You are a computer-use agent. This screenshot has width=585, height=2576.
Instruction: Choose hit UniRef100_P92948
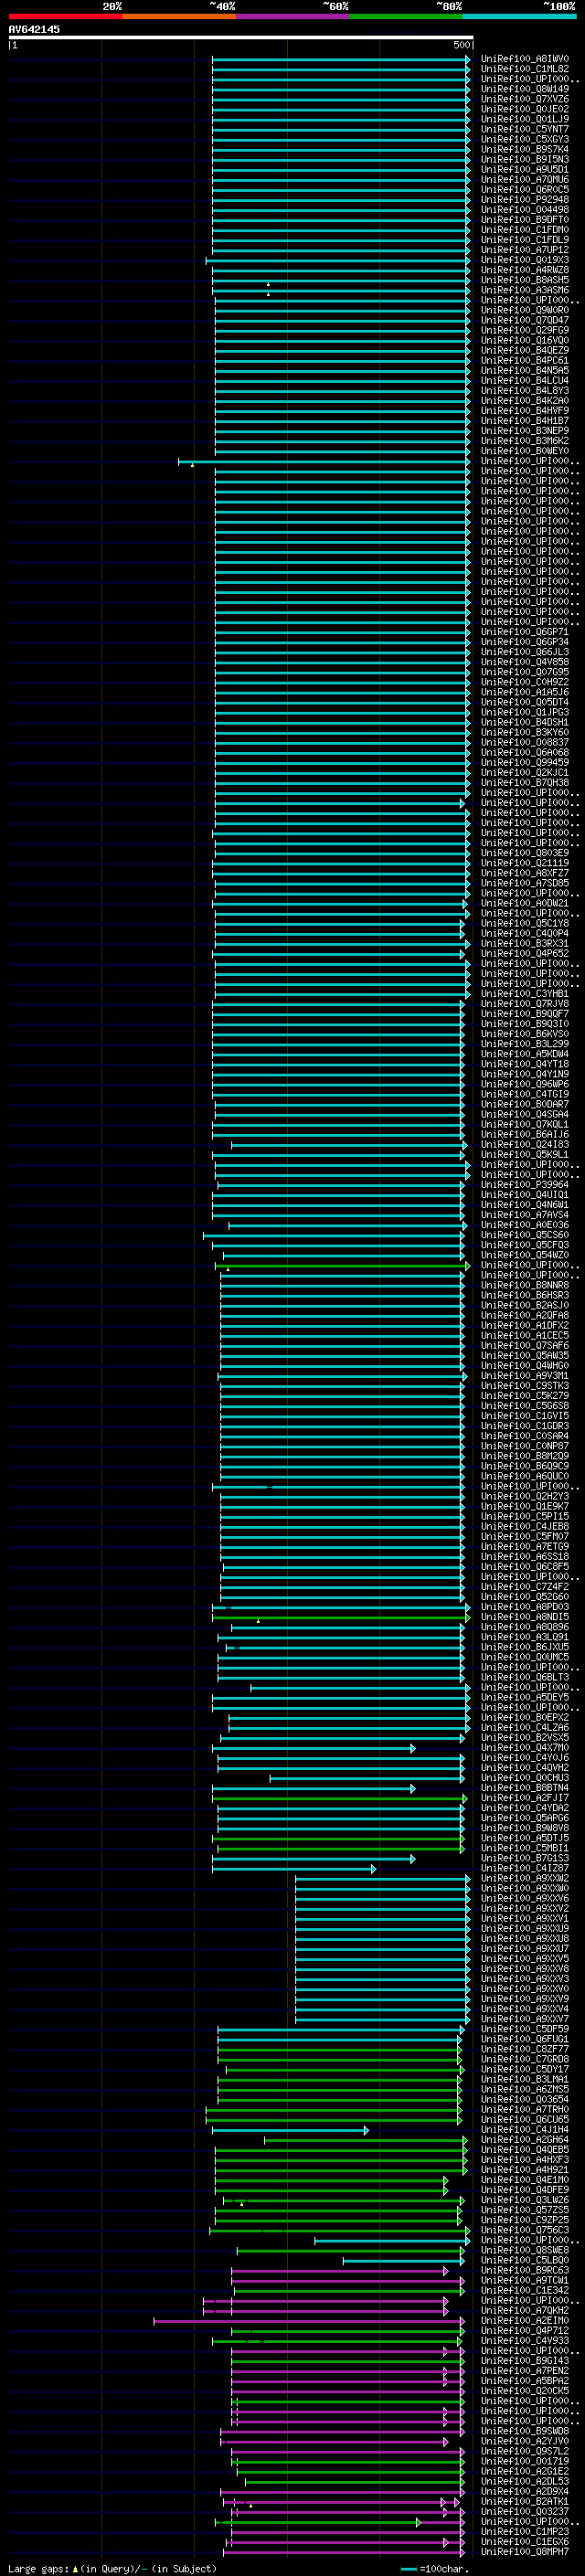524,200
